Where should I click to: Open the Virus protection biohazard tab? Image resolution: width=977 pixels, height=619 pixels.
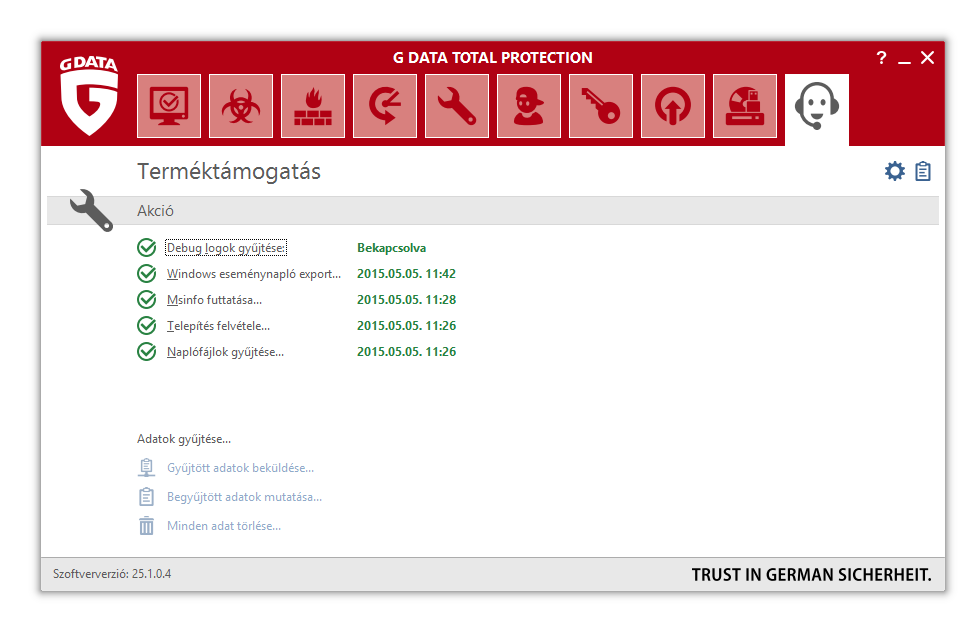241,106
